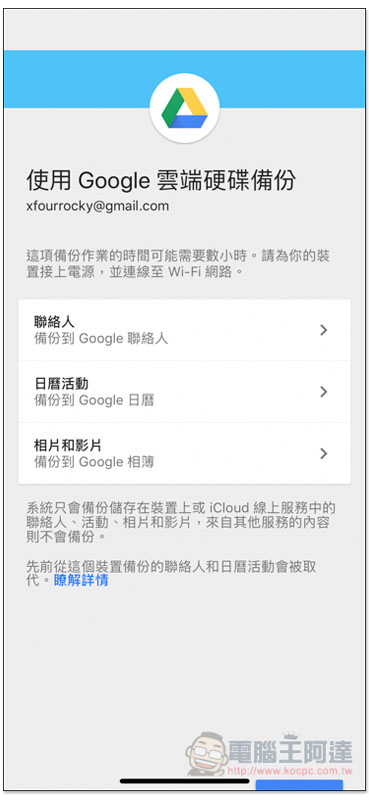369x800 pixels.
Task: Expand the 相片和影片 row chevron arrow
Action: tap(323, 454)
